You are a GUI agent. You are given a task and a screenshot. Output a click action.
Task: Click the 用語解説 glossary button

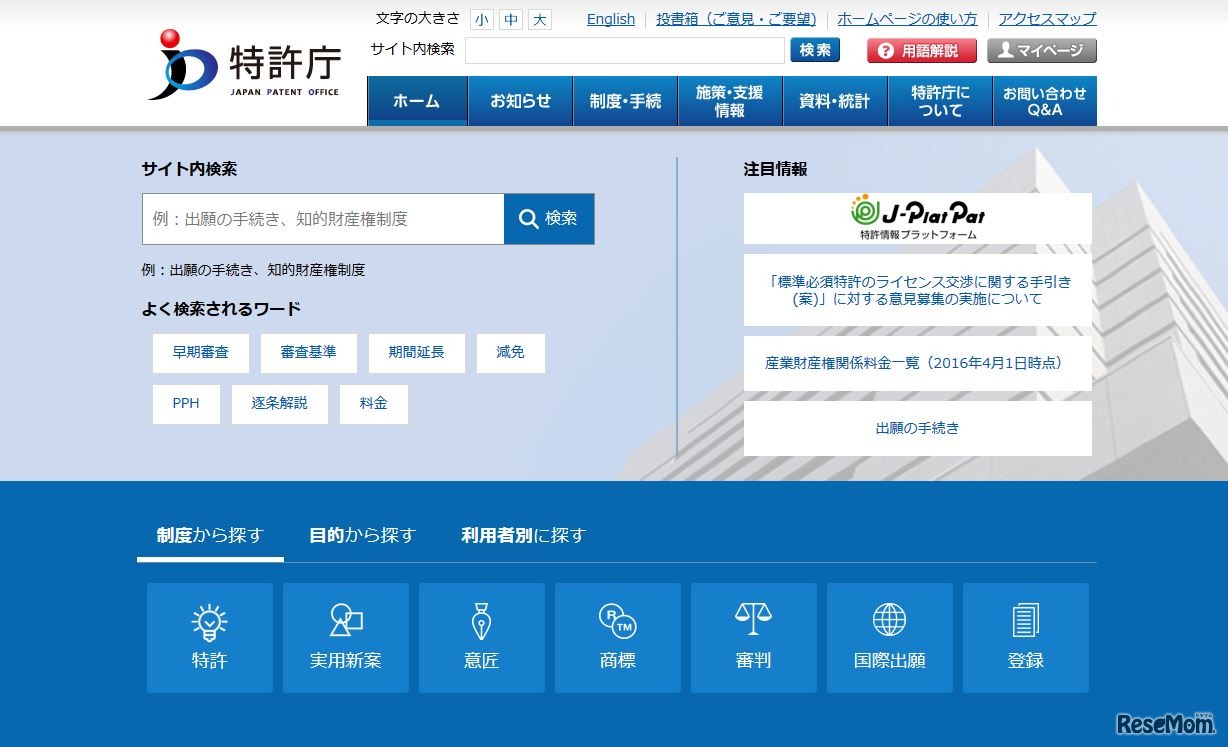pos(919,49)
